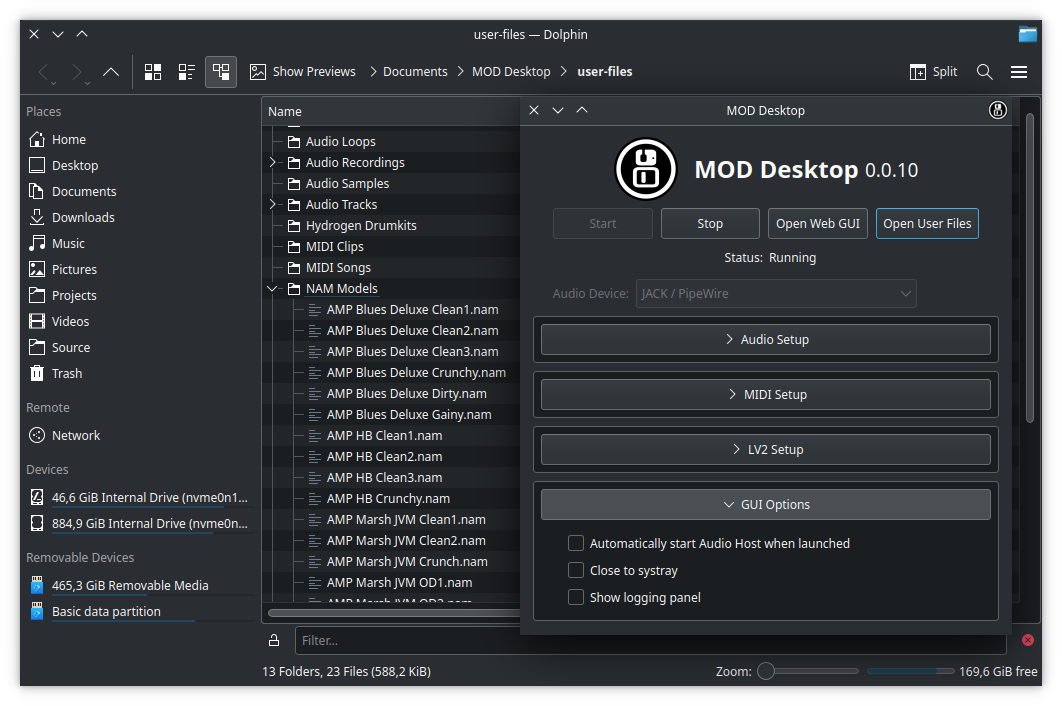Expand the LV2 Setup section
Image resolution: width=1062 pixels, height=706 pixels.
coord(765,449)
